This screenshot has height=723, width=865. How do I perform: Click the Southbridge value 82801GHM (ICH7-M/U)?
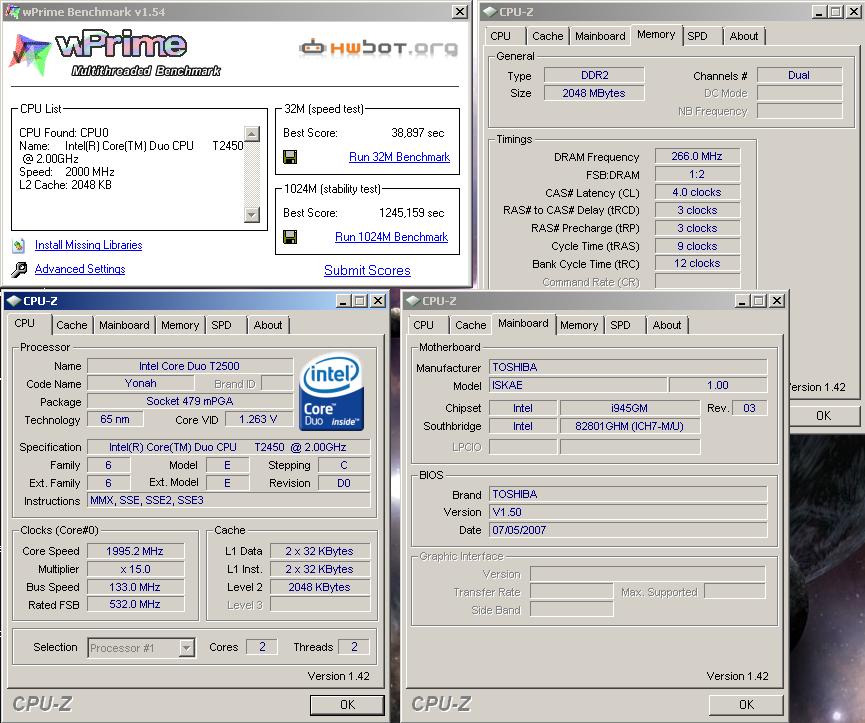click(x=629, y=426)
